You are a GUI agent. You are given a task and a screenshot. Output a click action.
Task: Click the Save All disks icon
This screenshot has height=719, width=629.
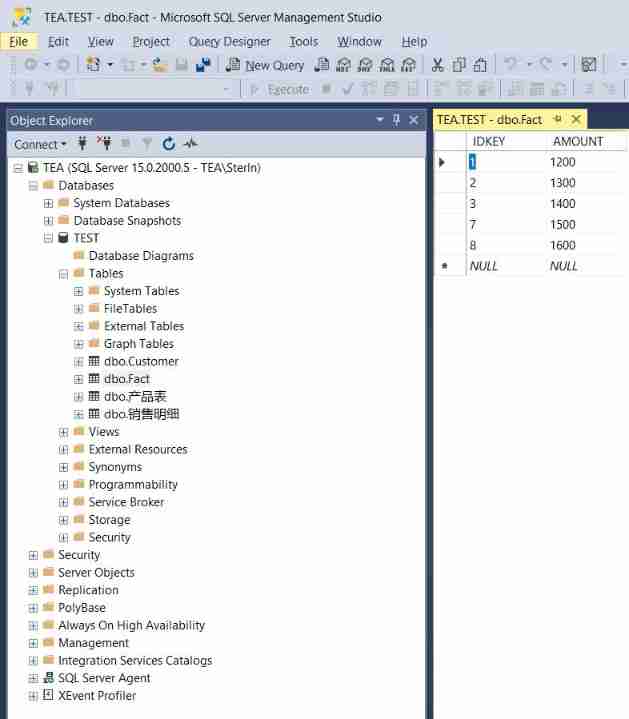pos(203,65)
